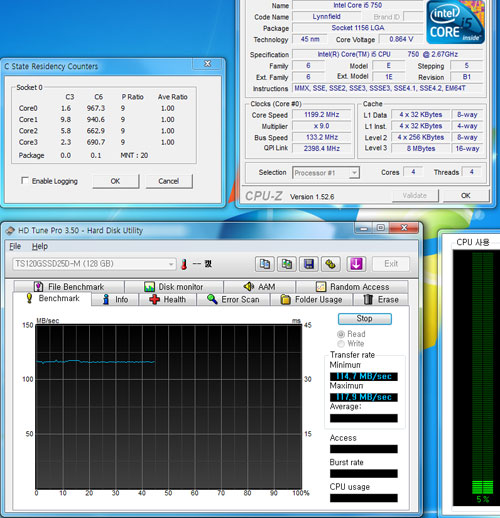Click the Core3 C6 value 690.7
This screenshot has height=518, width=500.
coord(96,142)
